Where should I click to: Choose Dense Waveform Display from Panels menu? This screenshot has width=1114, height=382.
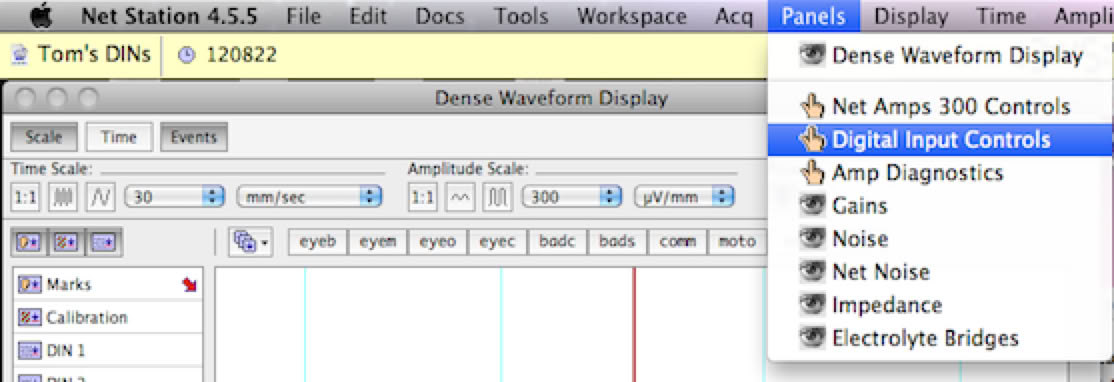[x=941, y=55]
